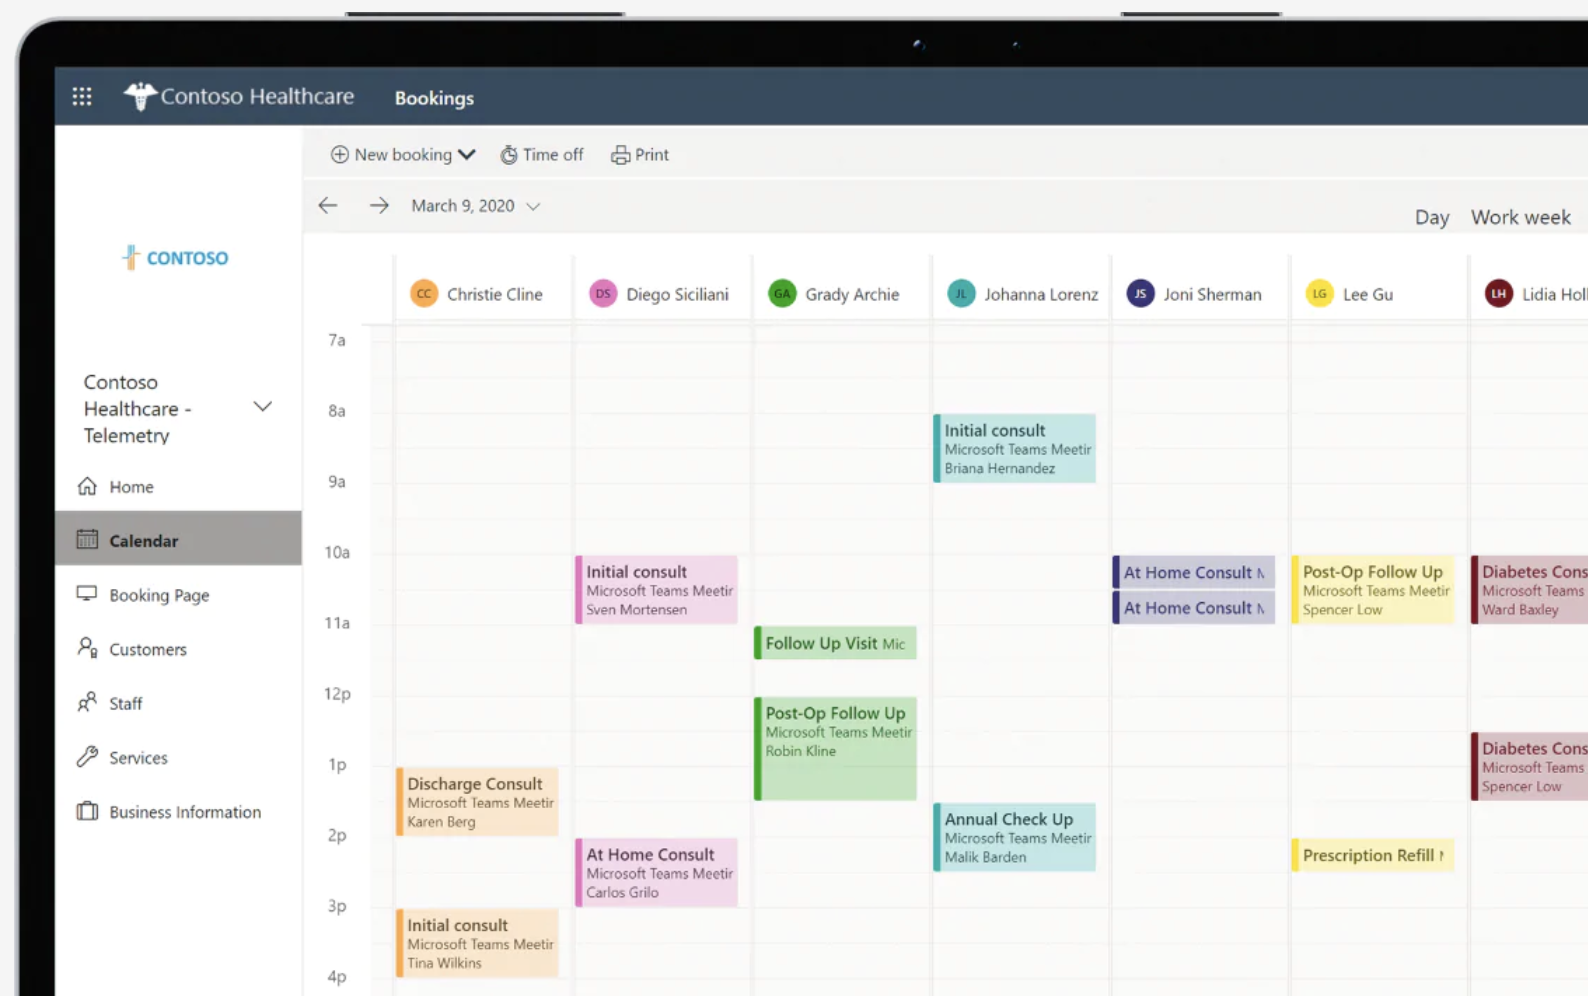This screenshot has width=1588, height=996.
Task: Switch to the Day view
Action: [x=1432, y=218]
